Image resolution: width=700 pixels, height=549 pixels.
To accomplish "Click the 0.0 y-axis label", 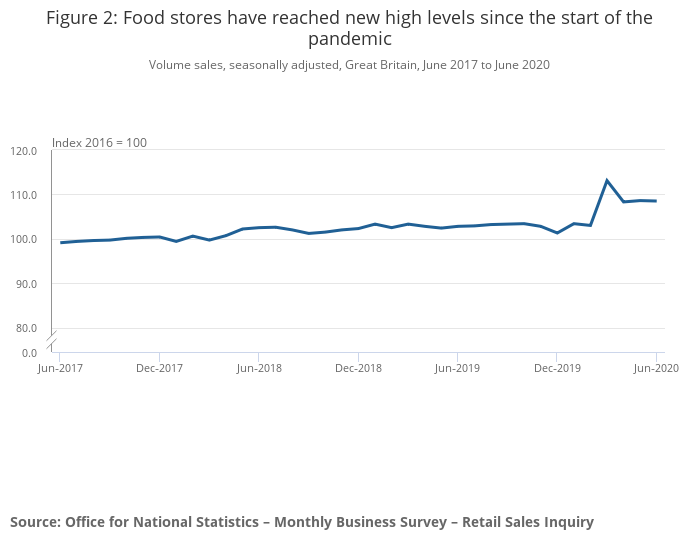I will point(30,352).
